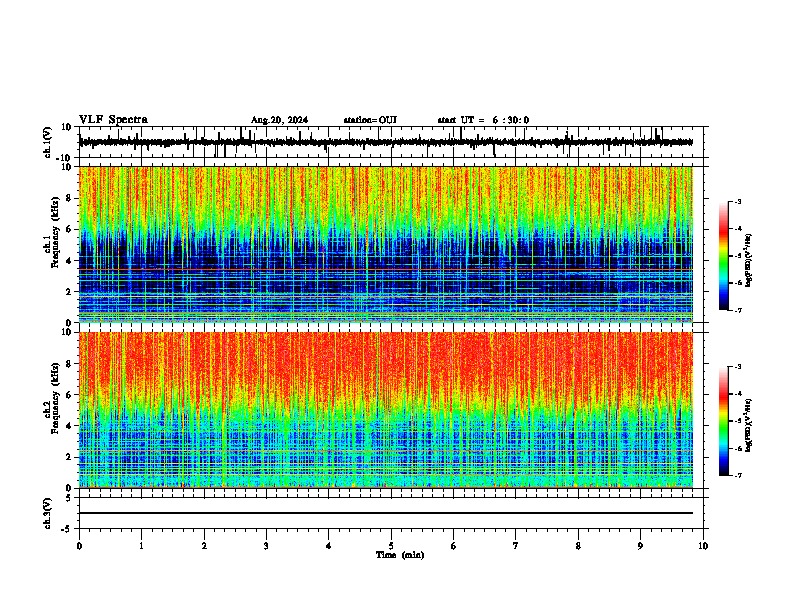Select the "start UT = 6 :30: 0" text
The image size is (792, 612).
point(483,120)
